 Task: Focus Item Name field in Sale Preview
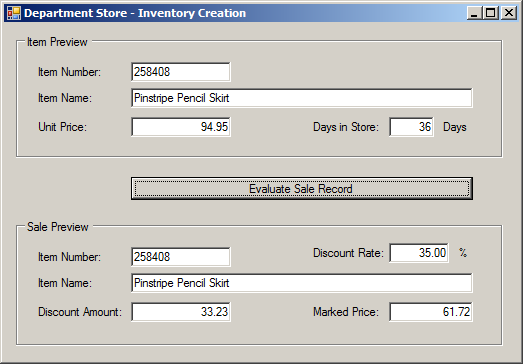(302, 283)
